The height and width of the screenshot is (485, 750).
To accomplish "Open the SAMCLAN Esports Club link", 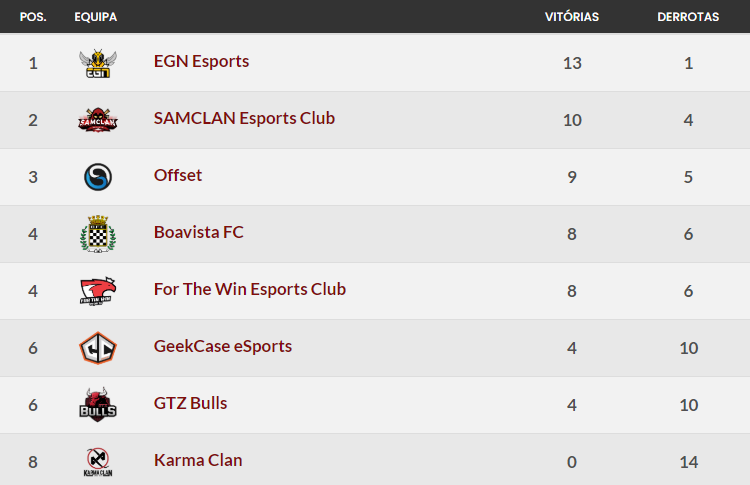I will (x=244, y=118).
